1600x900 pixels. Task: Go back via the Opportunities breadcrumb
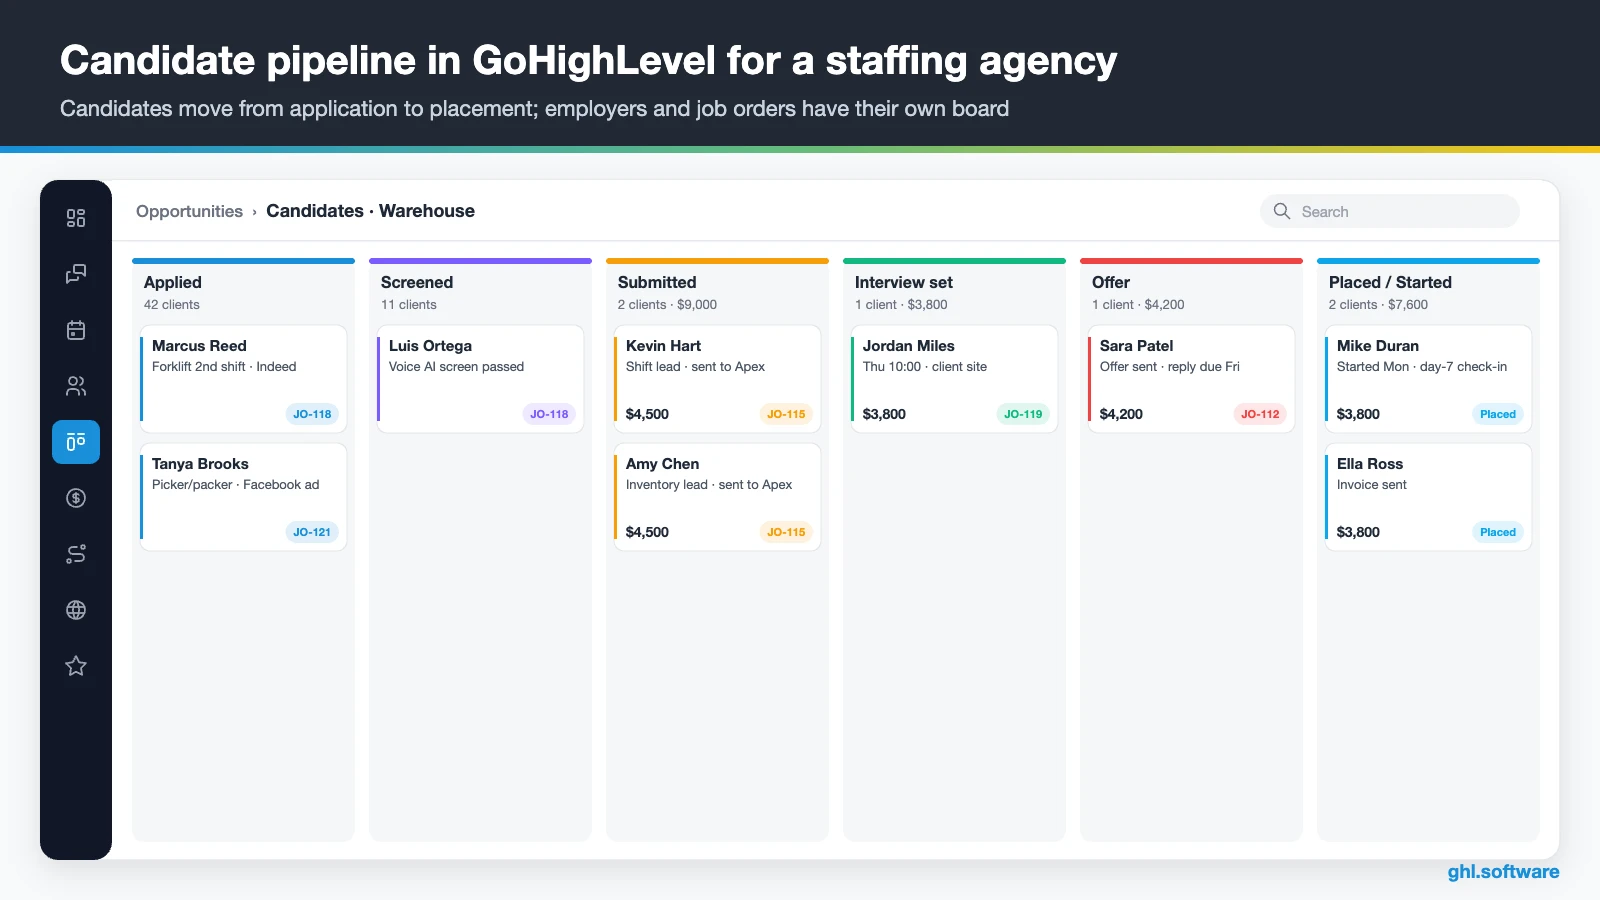189,211
